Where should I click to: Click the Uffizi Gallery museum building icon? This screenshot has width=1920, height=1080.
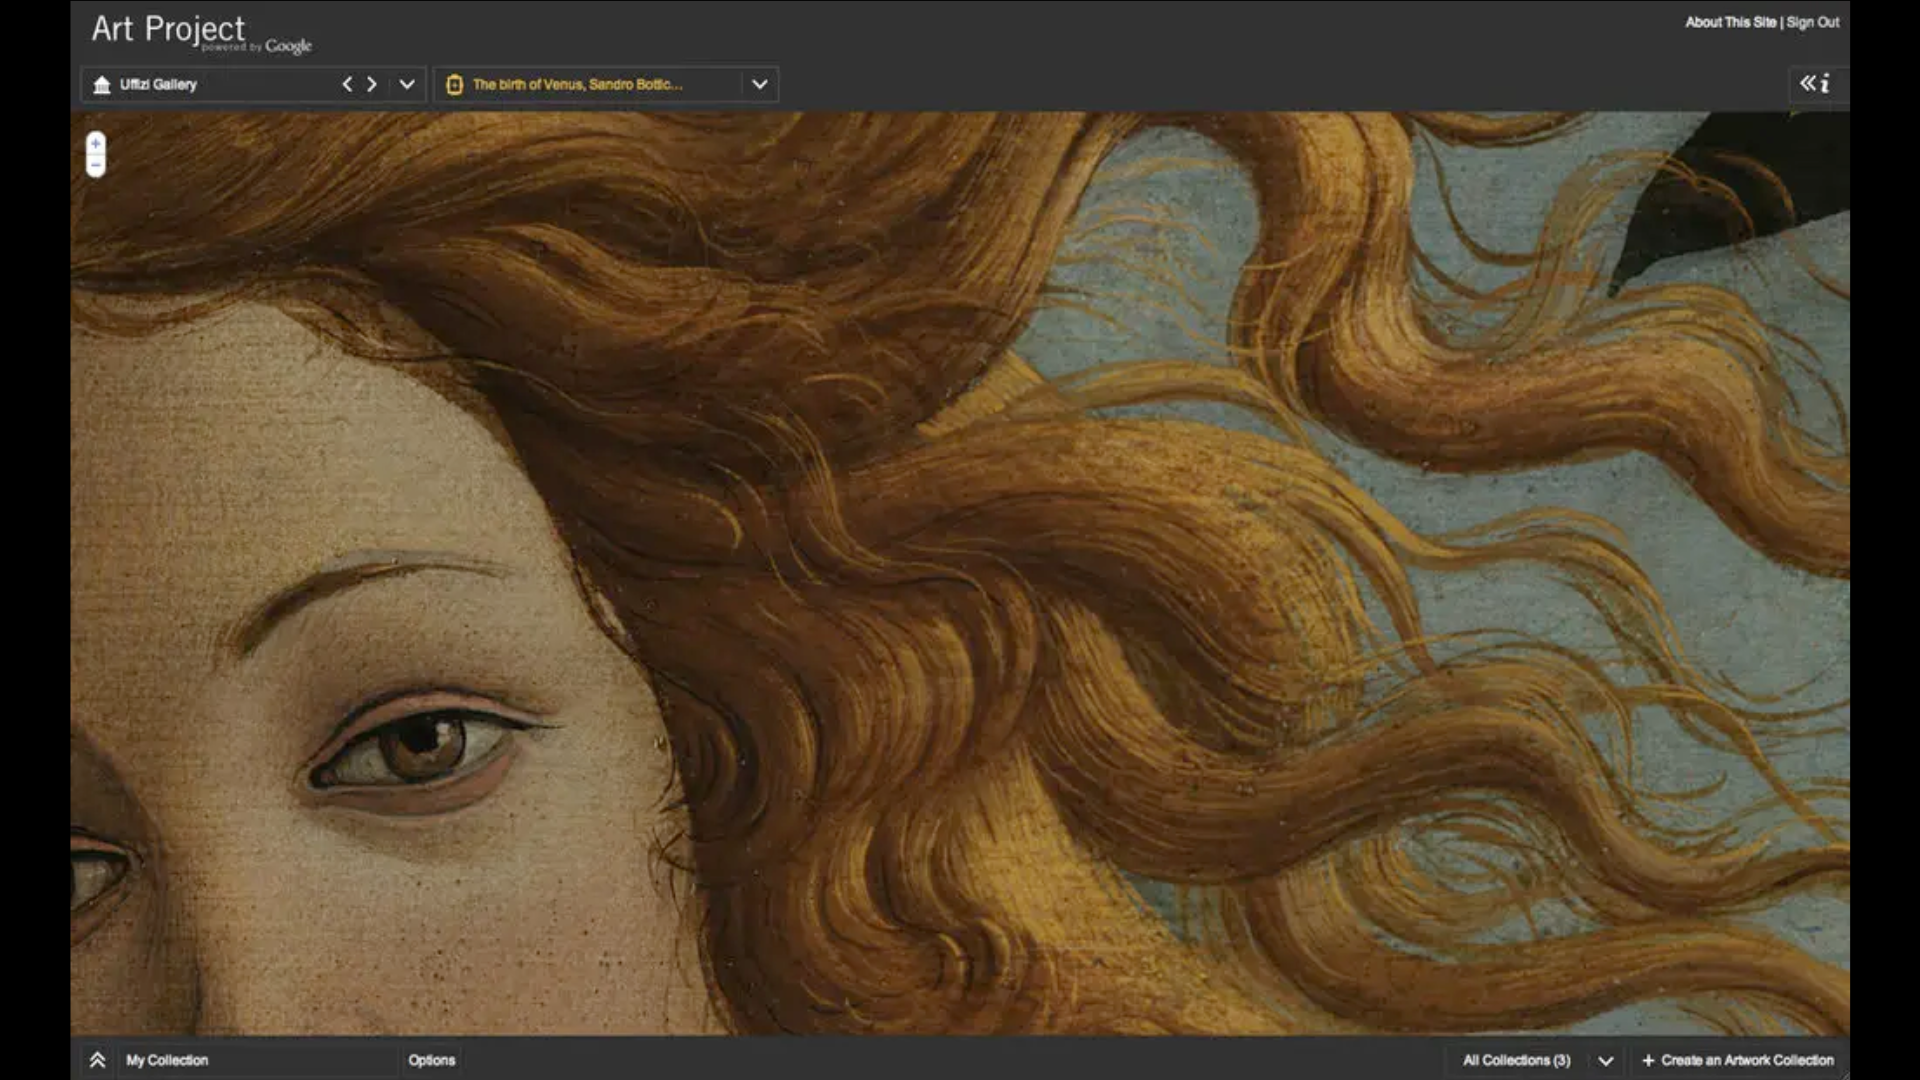102,85
